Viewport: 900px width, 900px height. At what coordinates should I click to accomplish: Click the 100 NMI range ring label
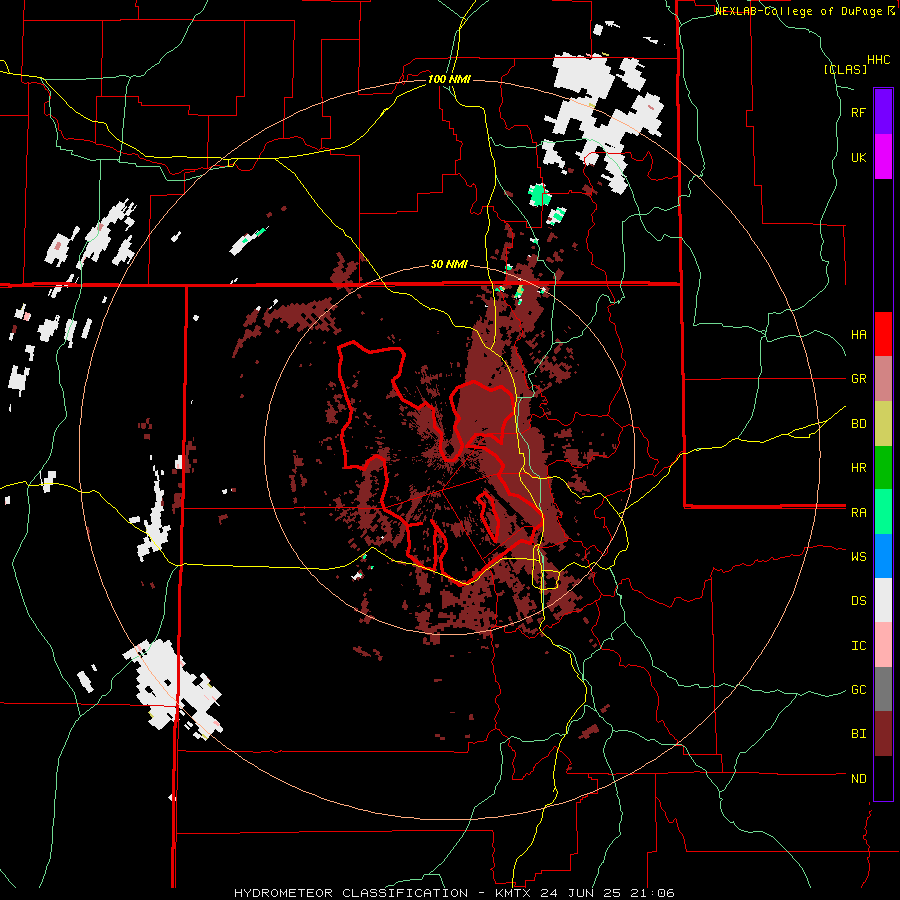(449, 79)
